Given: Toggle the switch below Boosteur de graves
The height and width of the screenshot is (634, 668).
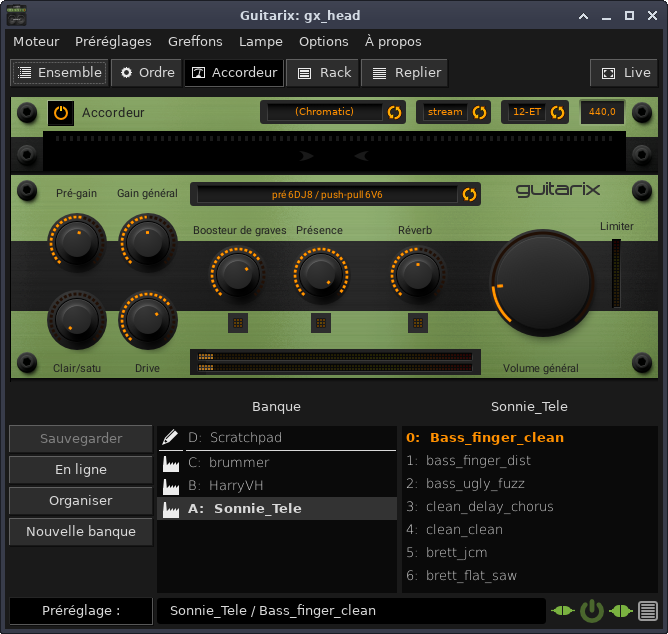Looking at the screenshot, I should click(238, 322).
